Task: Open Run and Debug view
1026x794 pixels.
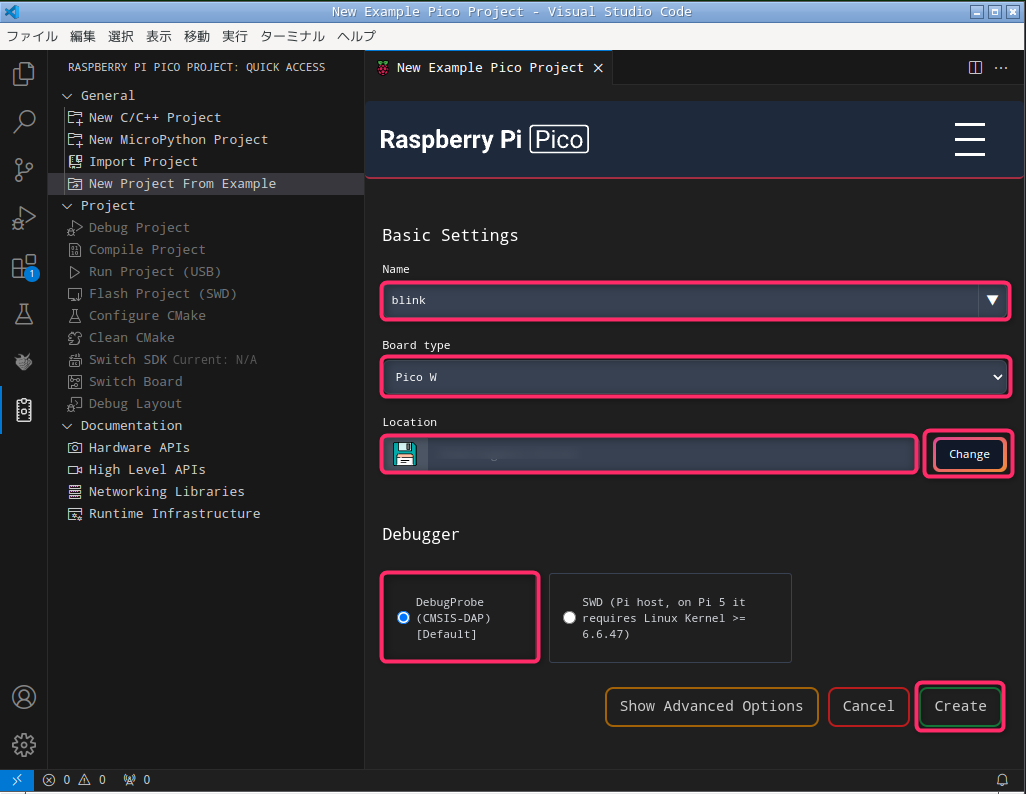Action: (24, 218)
